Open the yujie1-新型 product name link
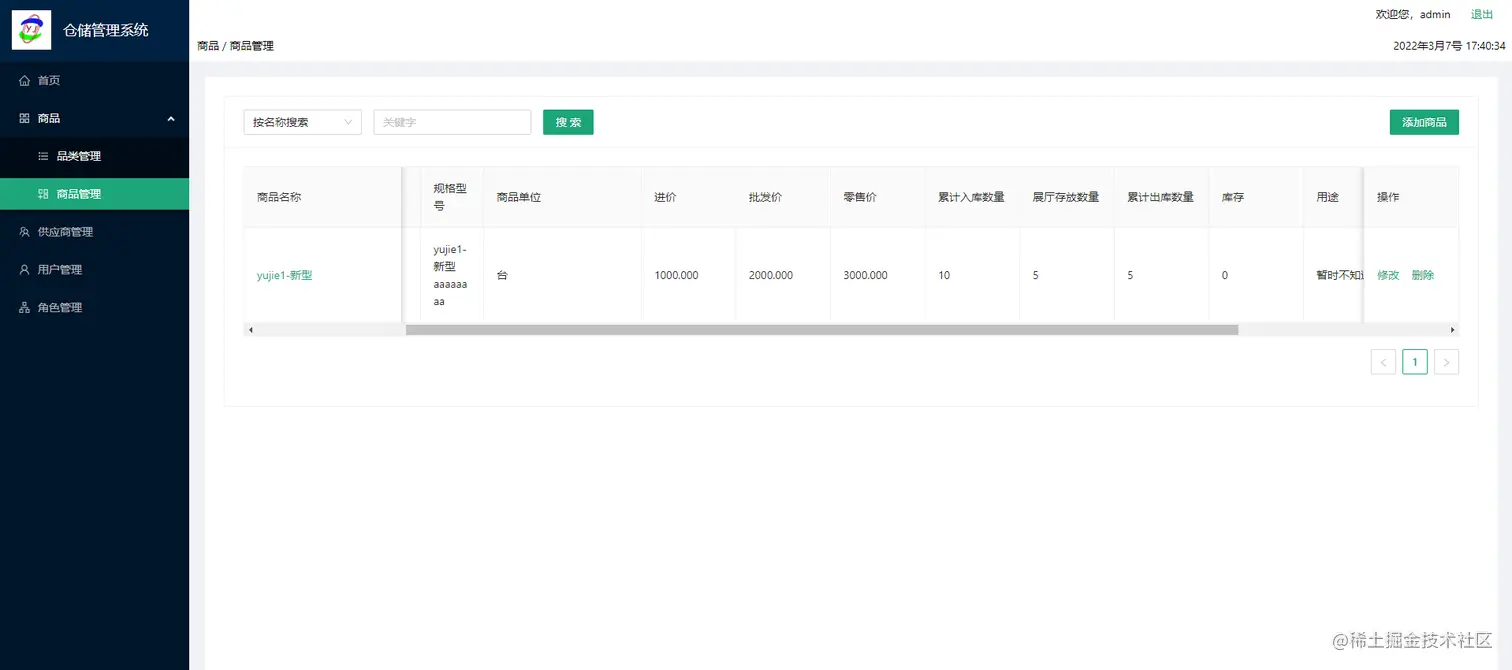This screenshot has width=1512, height=670. [285, 275]
